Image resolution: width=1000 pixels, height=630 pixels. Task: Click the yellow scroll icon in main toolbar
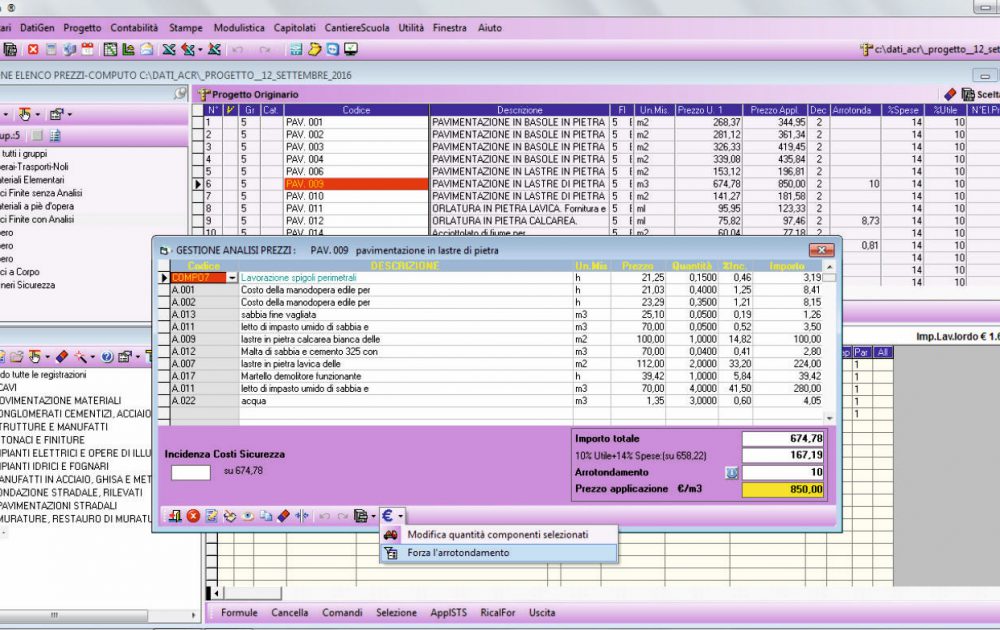click(x=315, y=49)
